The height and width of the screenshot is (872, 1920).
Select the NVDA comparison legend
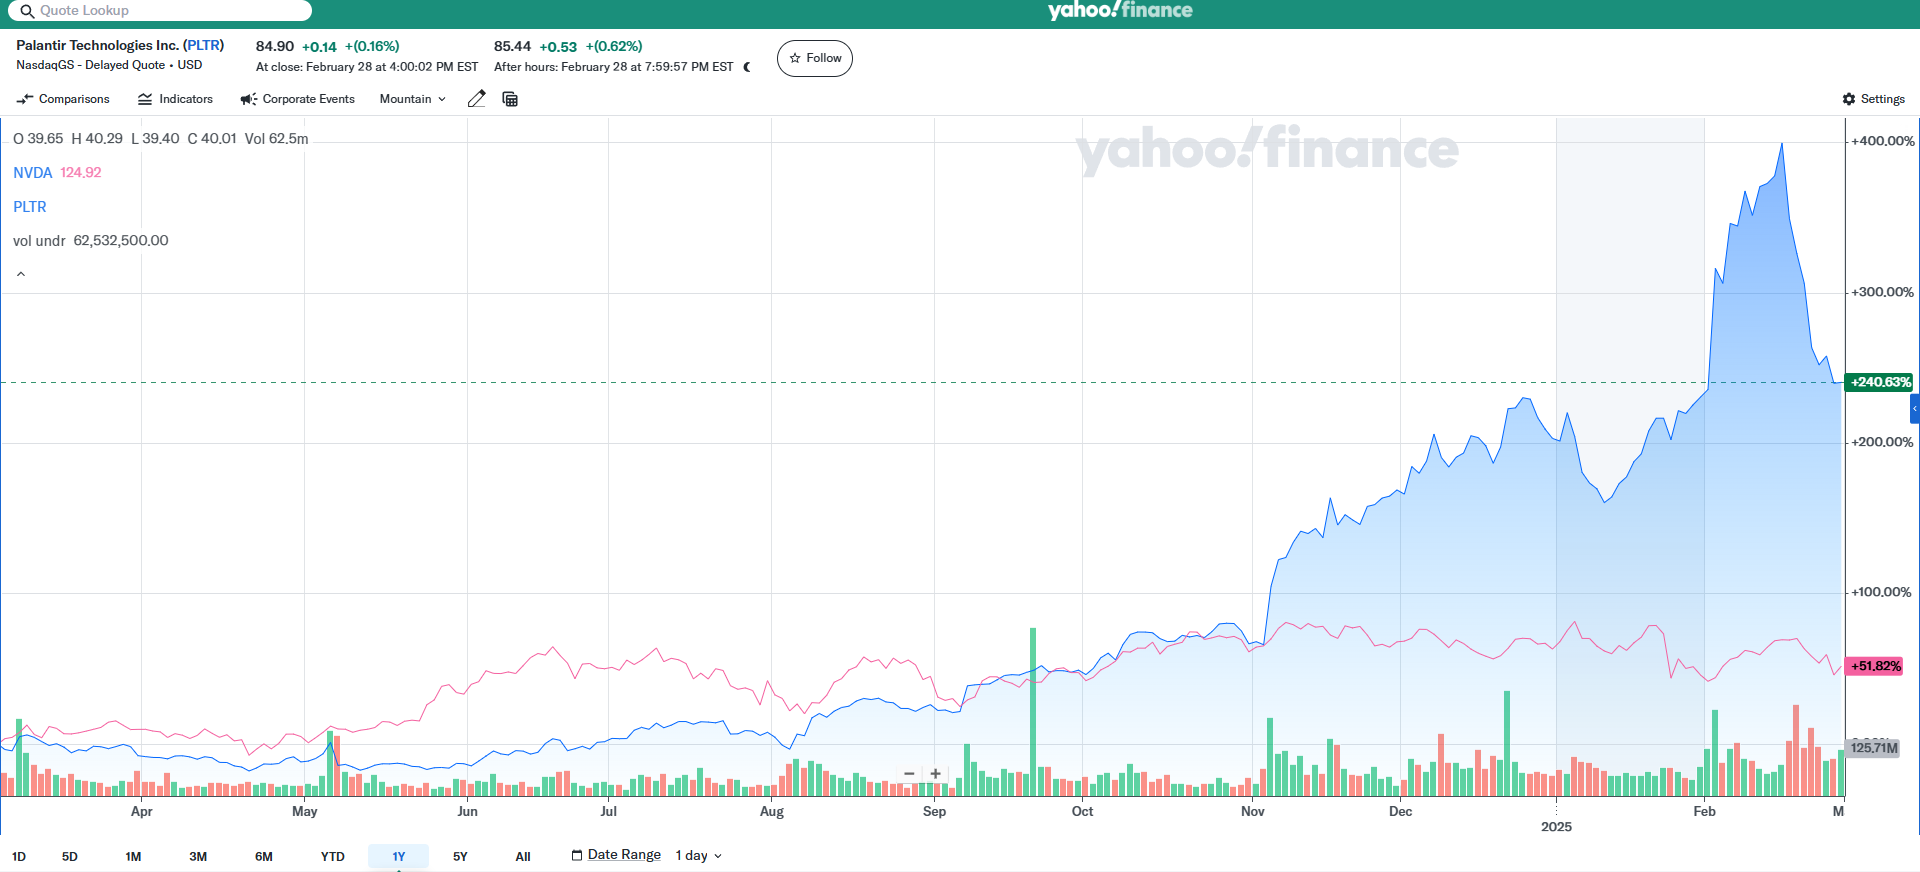33,173
